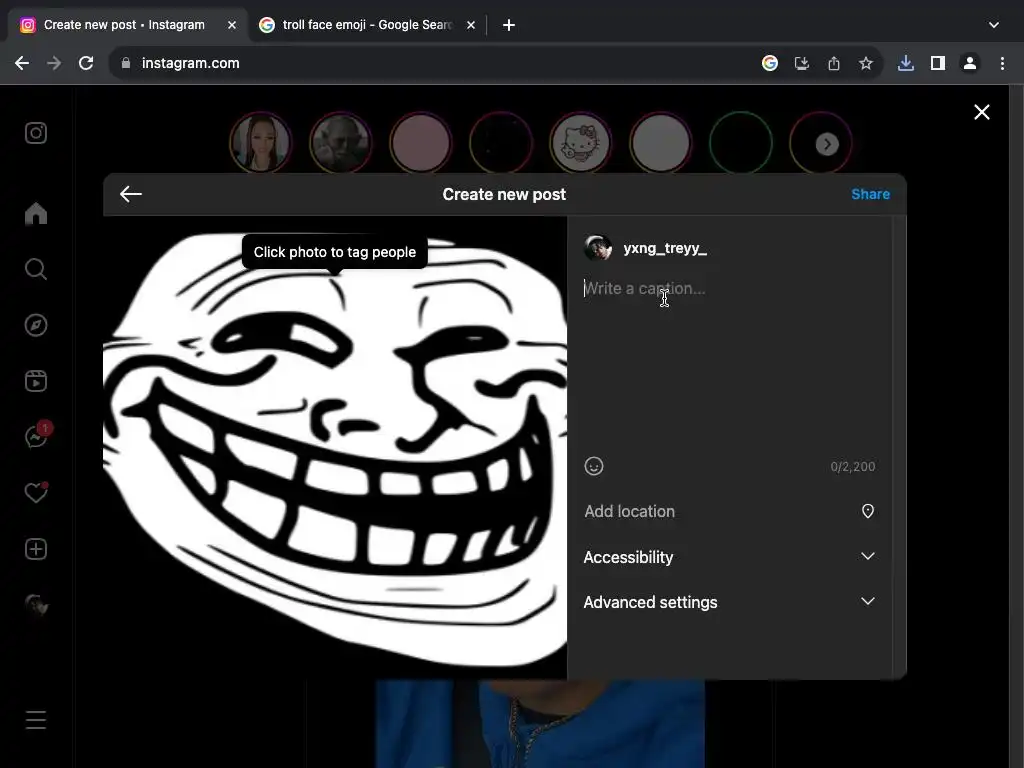The width and height of the screenshot is (1024, 768).
Task: Click the location pin icon
Action: (868, 511)
